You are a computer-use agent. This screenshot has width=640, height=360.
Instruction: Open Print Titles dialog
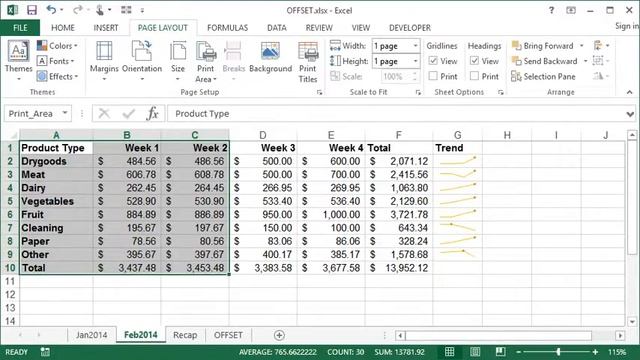click(x=308, y=61)
